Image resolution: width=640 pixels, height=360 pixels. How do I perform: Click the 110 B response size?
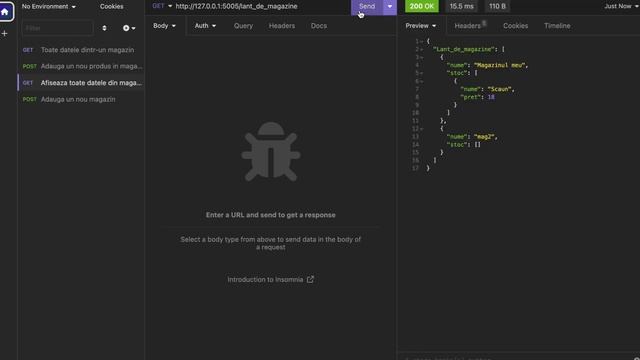click(497, 6)
